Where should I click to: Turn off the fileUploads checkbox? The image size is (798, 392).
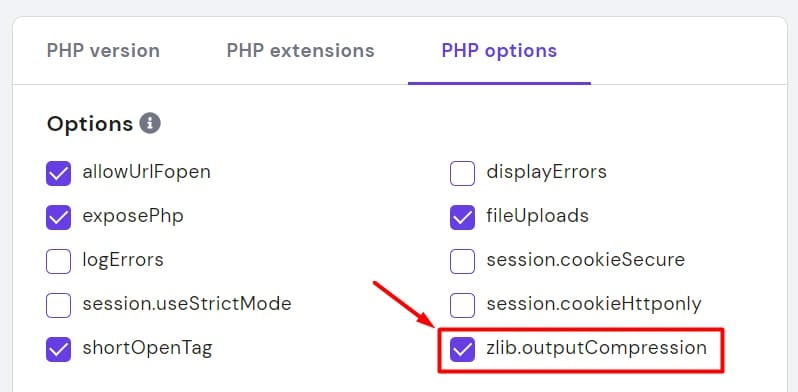[x=463, y=217]
